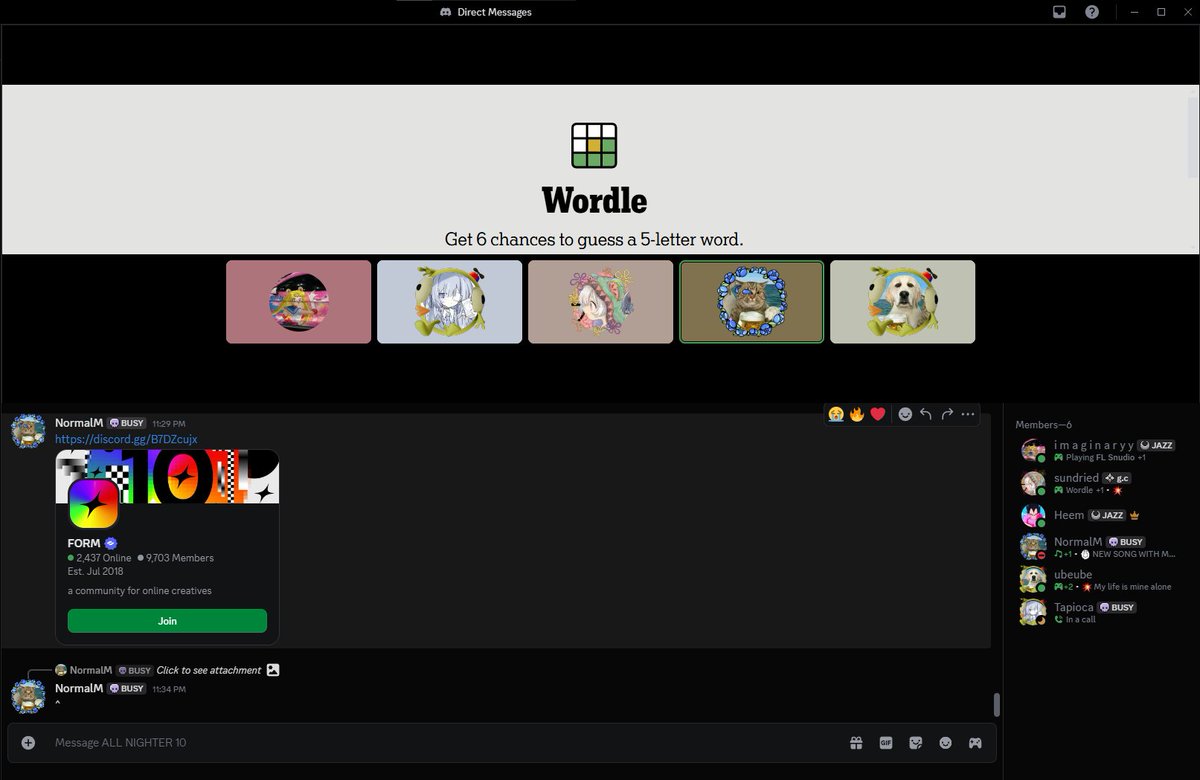Click the FORM server name in invite
The width and height of the screenshot is (1200, 780).
pyautogui.click(x=84, y=543)
